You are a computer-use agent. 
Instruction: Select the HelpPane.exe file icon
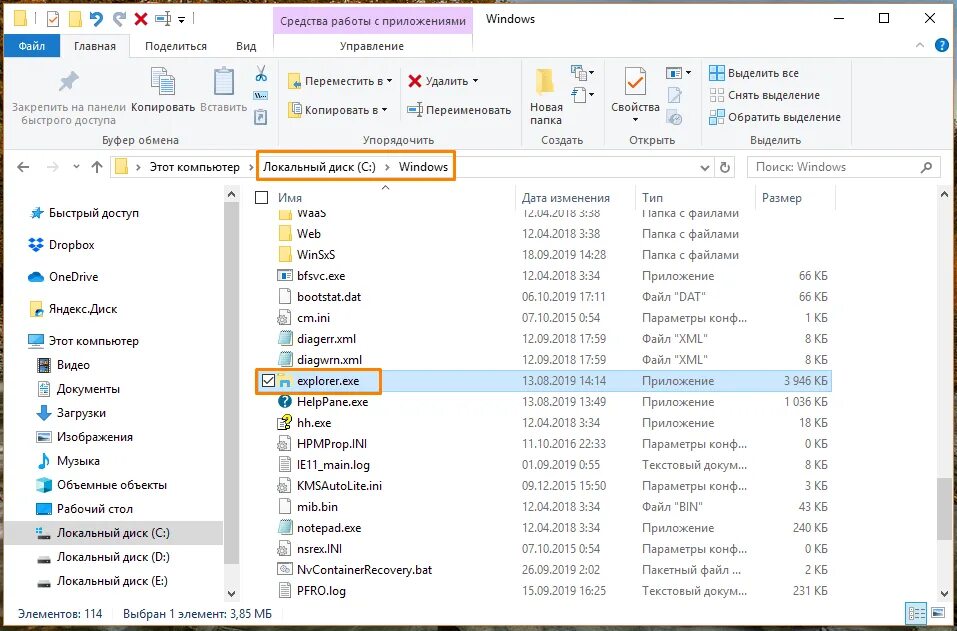click(x=284, y=402)
